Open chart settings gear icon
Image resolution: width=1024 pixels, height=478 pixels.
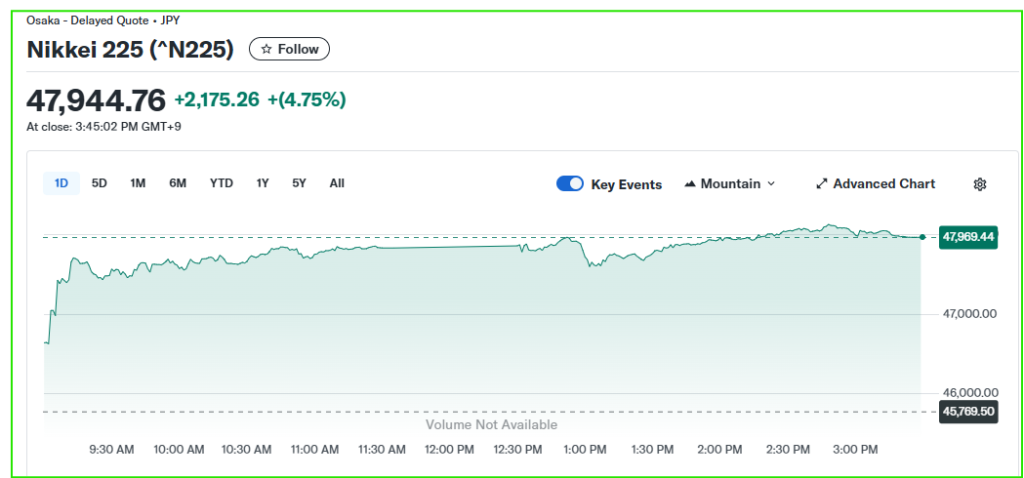(980, 184)
